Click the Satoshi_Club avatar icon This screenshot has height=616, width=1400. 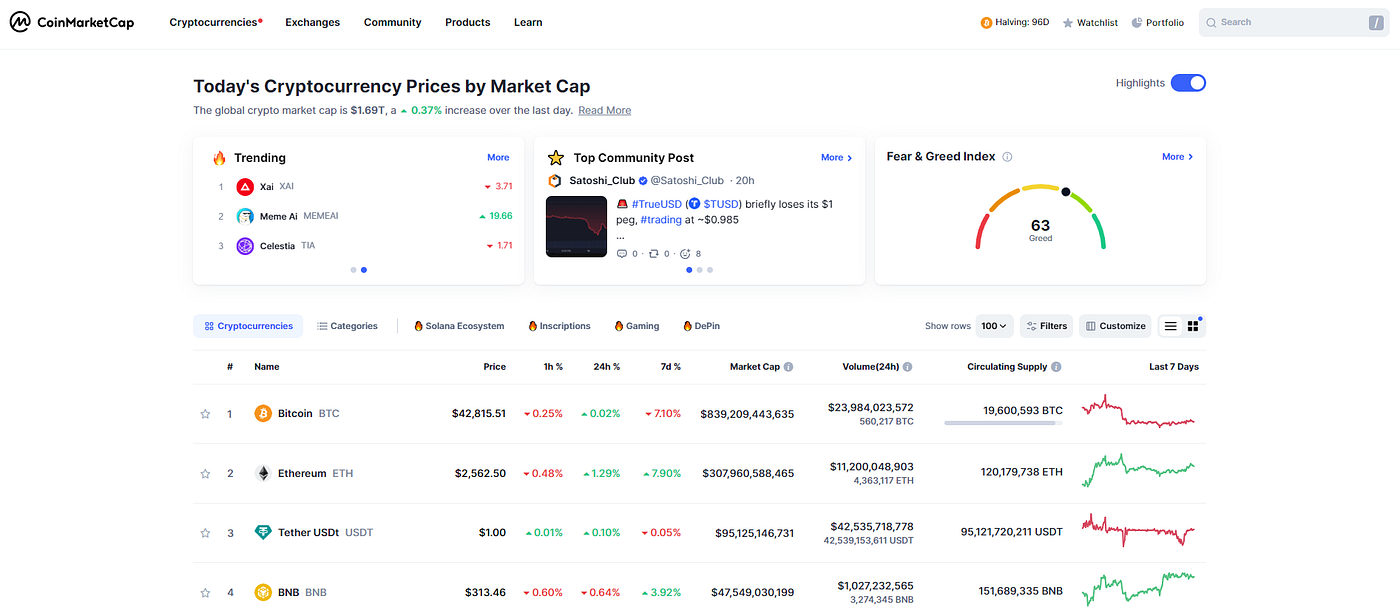pyautogui.click(x=555, y=181)
